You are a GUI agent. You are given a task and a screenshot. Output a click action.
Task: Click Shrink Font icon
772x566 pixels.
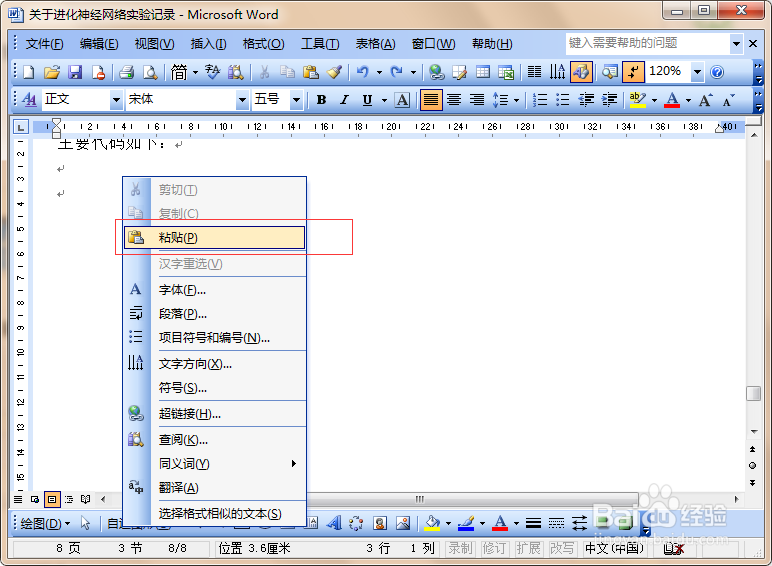[728, 100]
